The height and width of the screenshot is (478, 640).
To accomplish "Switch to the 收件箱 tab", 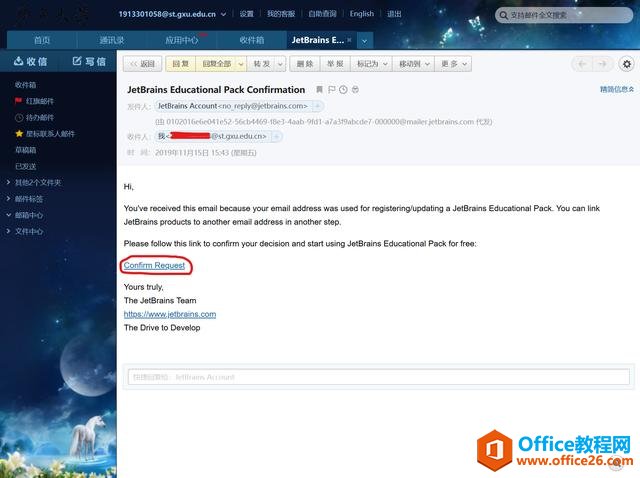I will point(251,40).
